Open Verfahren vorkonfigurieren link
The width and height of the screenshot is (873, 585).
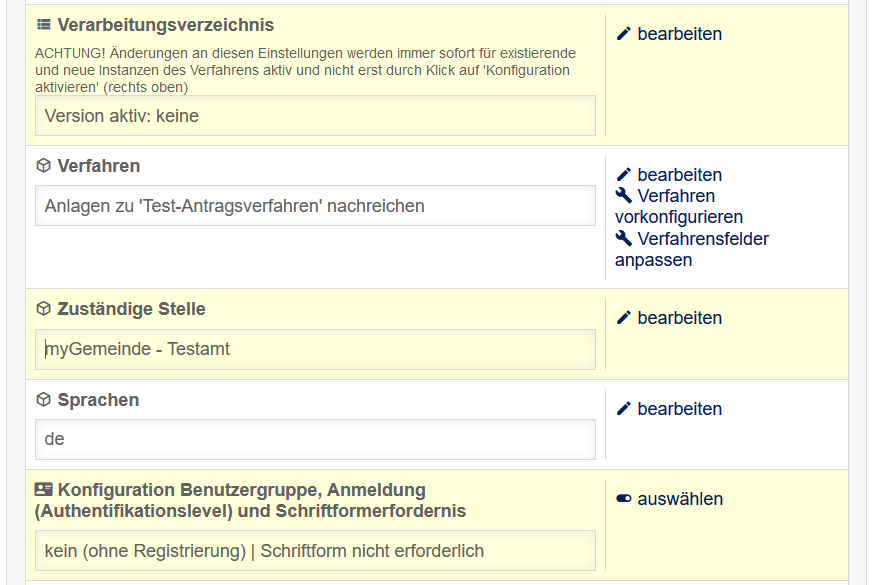[678, 206]
